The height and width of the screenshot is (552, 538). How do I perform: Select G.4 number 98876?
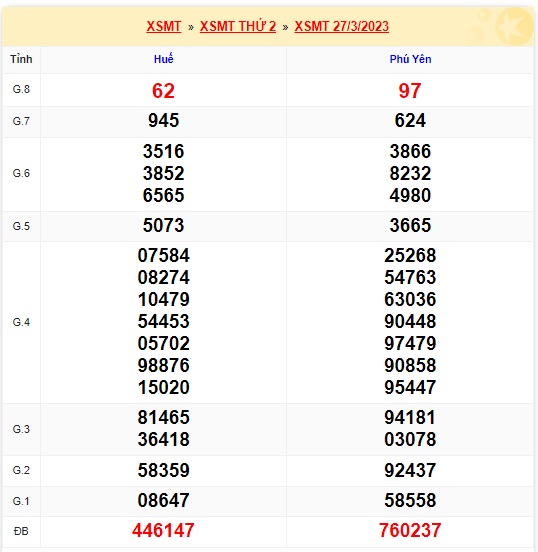pyautogui.click(x=163, y=365)
